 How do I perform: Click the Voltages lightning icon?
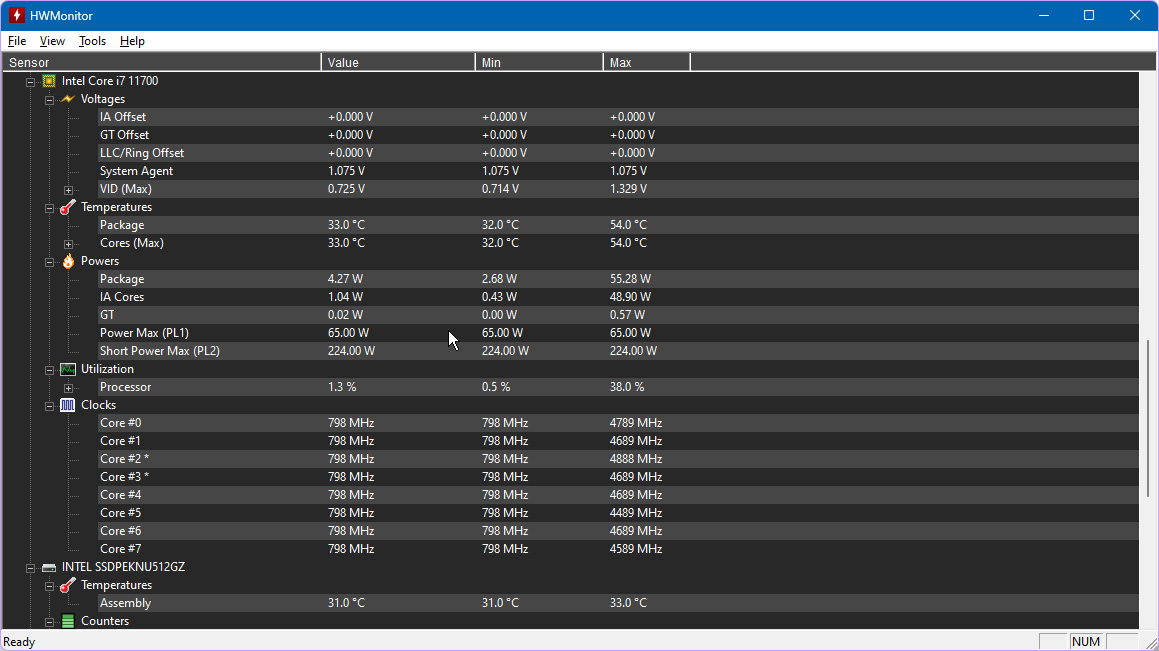click(67, 99)
